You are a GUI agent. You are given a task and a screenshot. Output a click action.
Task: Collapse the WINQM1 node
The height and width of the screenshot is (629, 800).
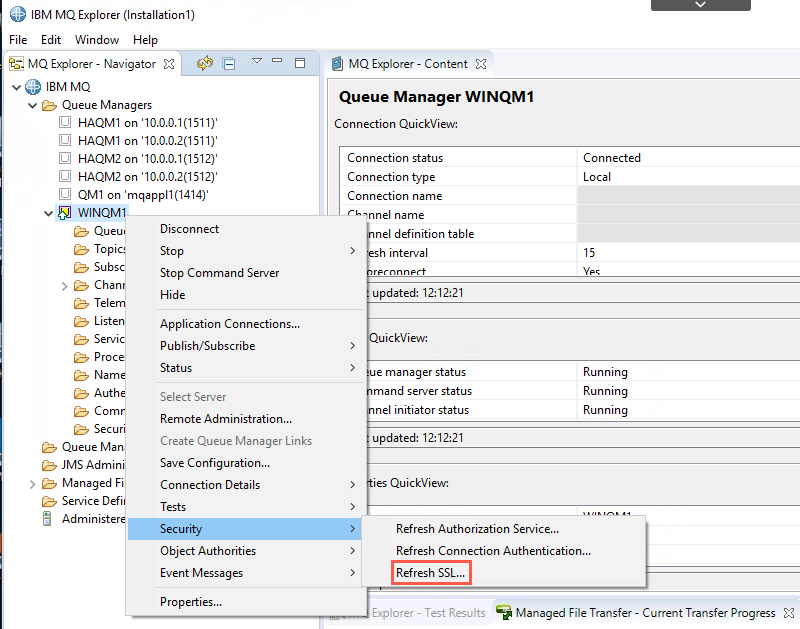click(x=48, y=213)
